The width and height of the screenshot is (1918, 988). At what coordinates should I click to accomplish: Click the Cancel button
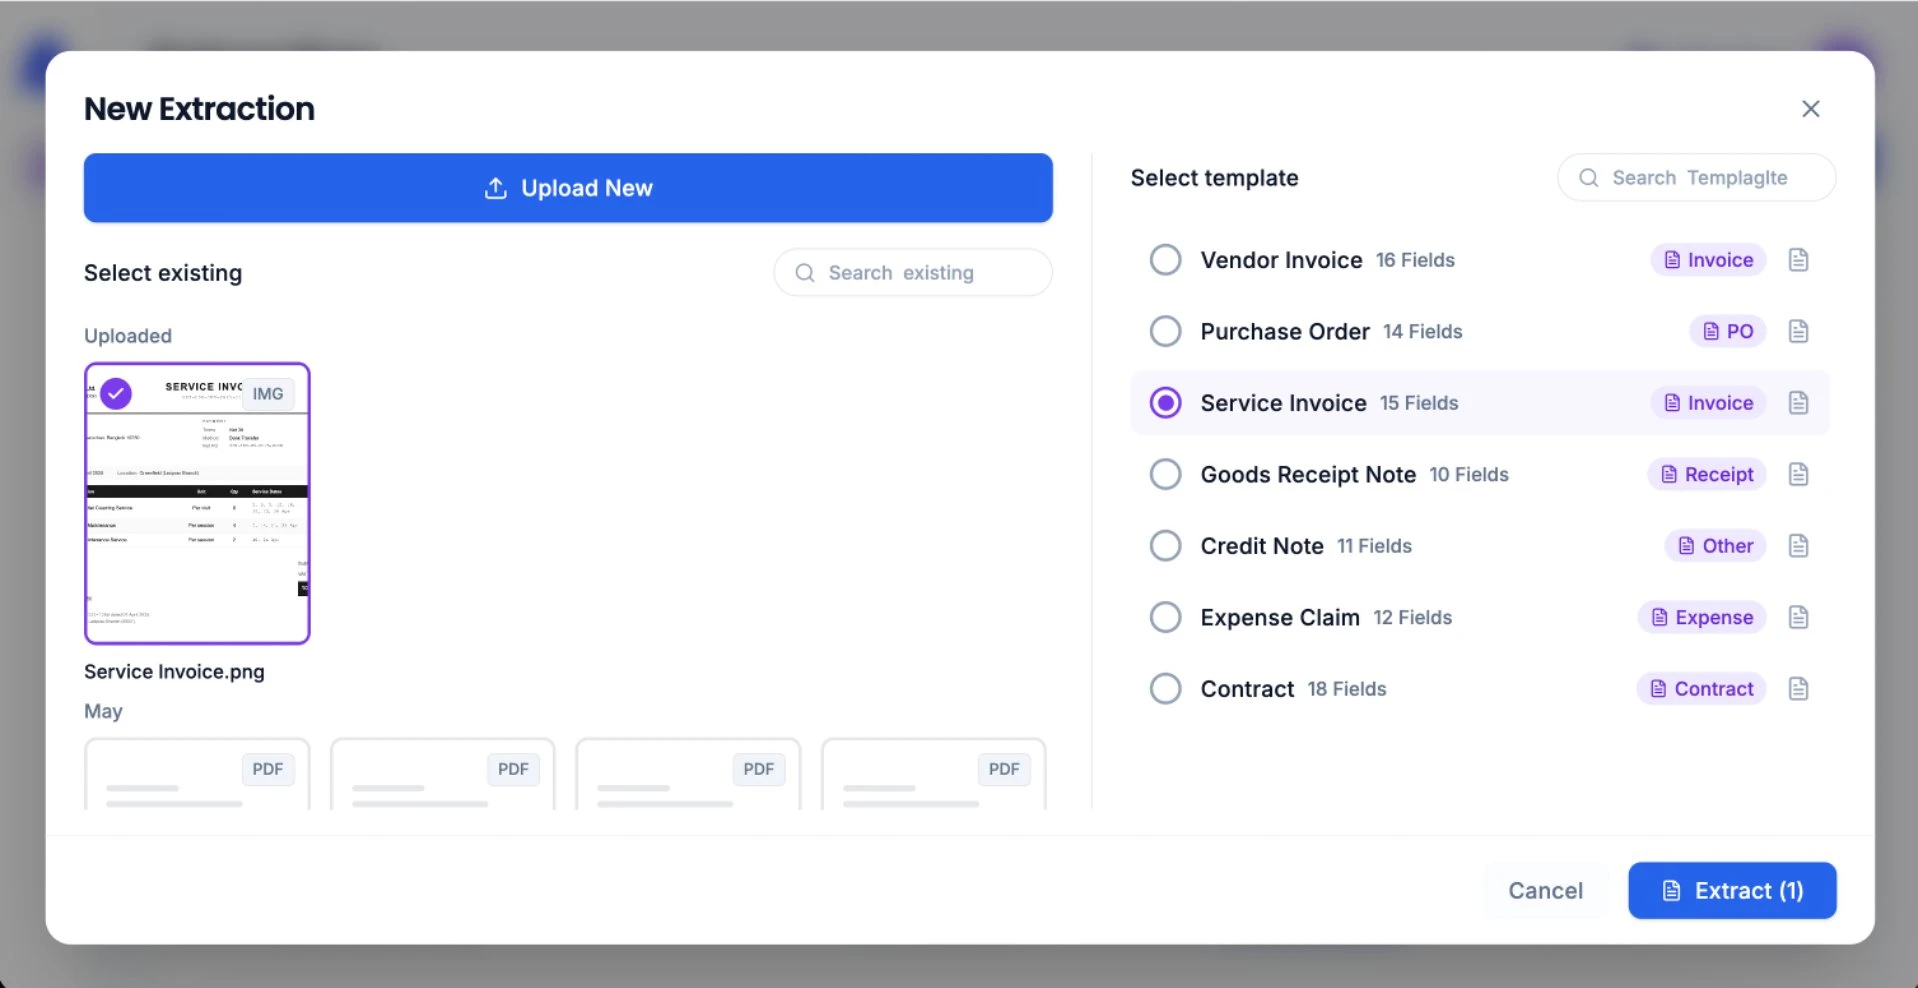[1545, 891]
